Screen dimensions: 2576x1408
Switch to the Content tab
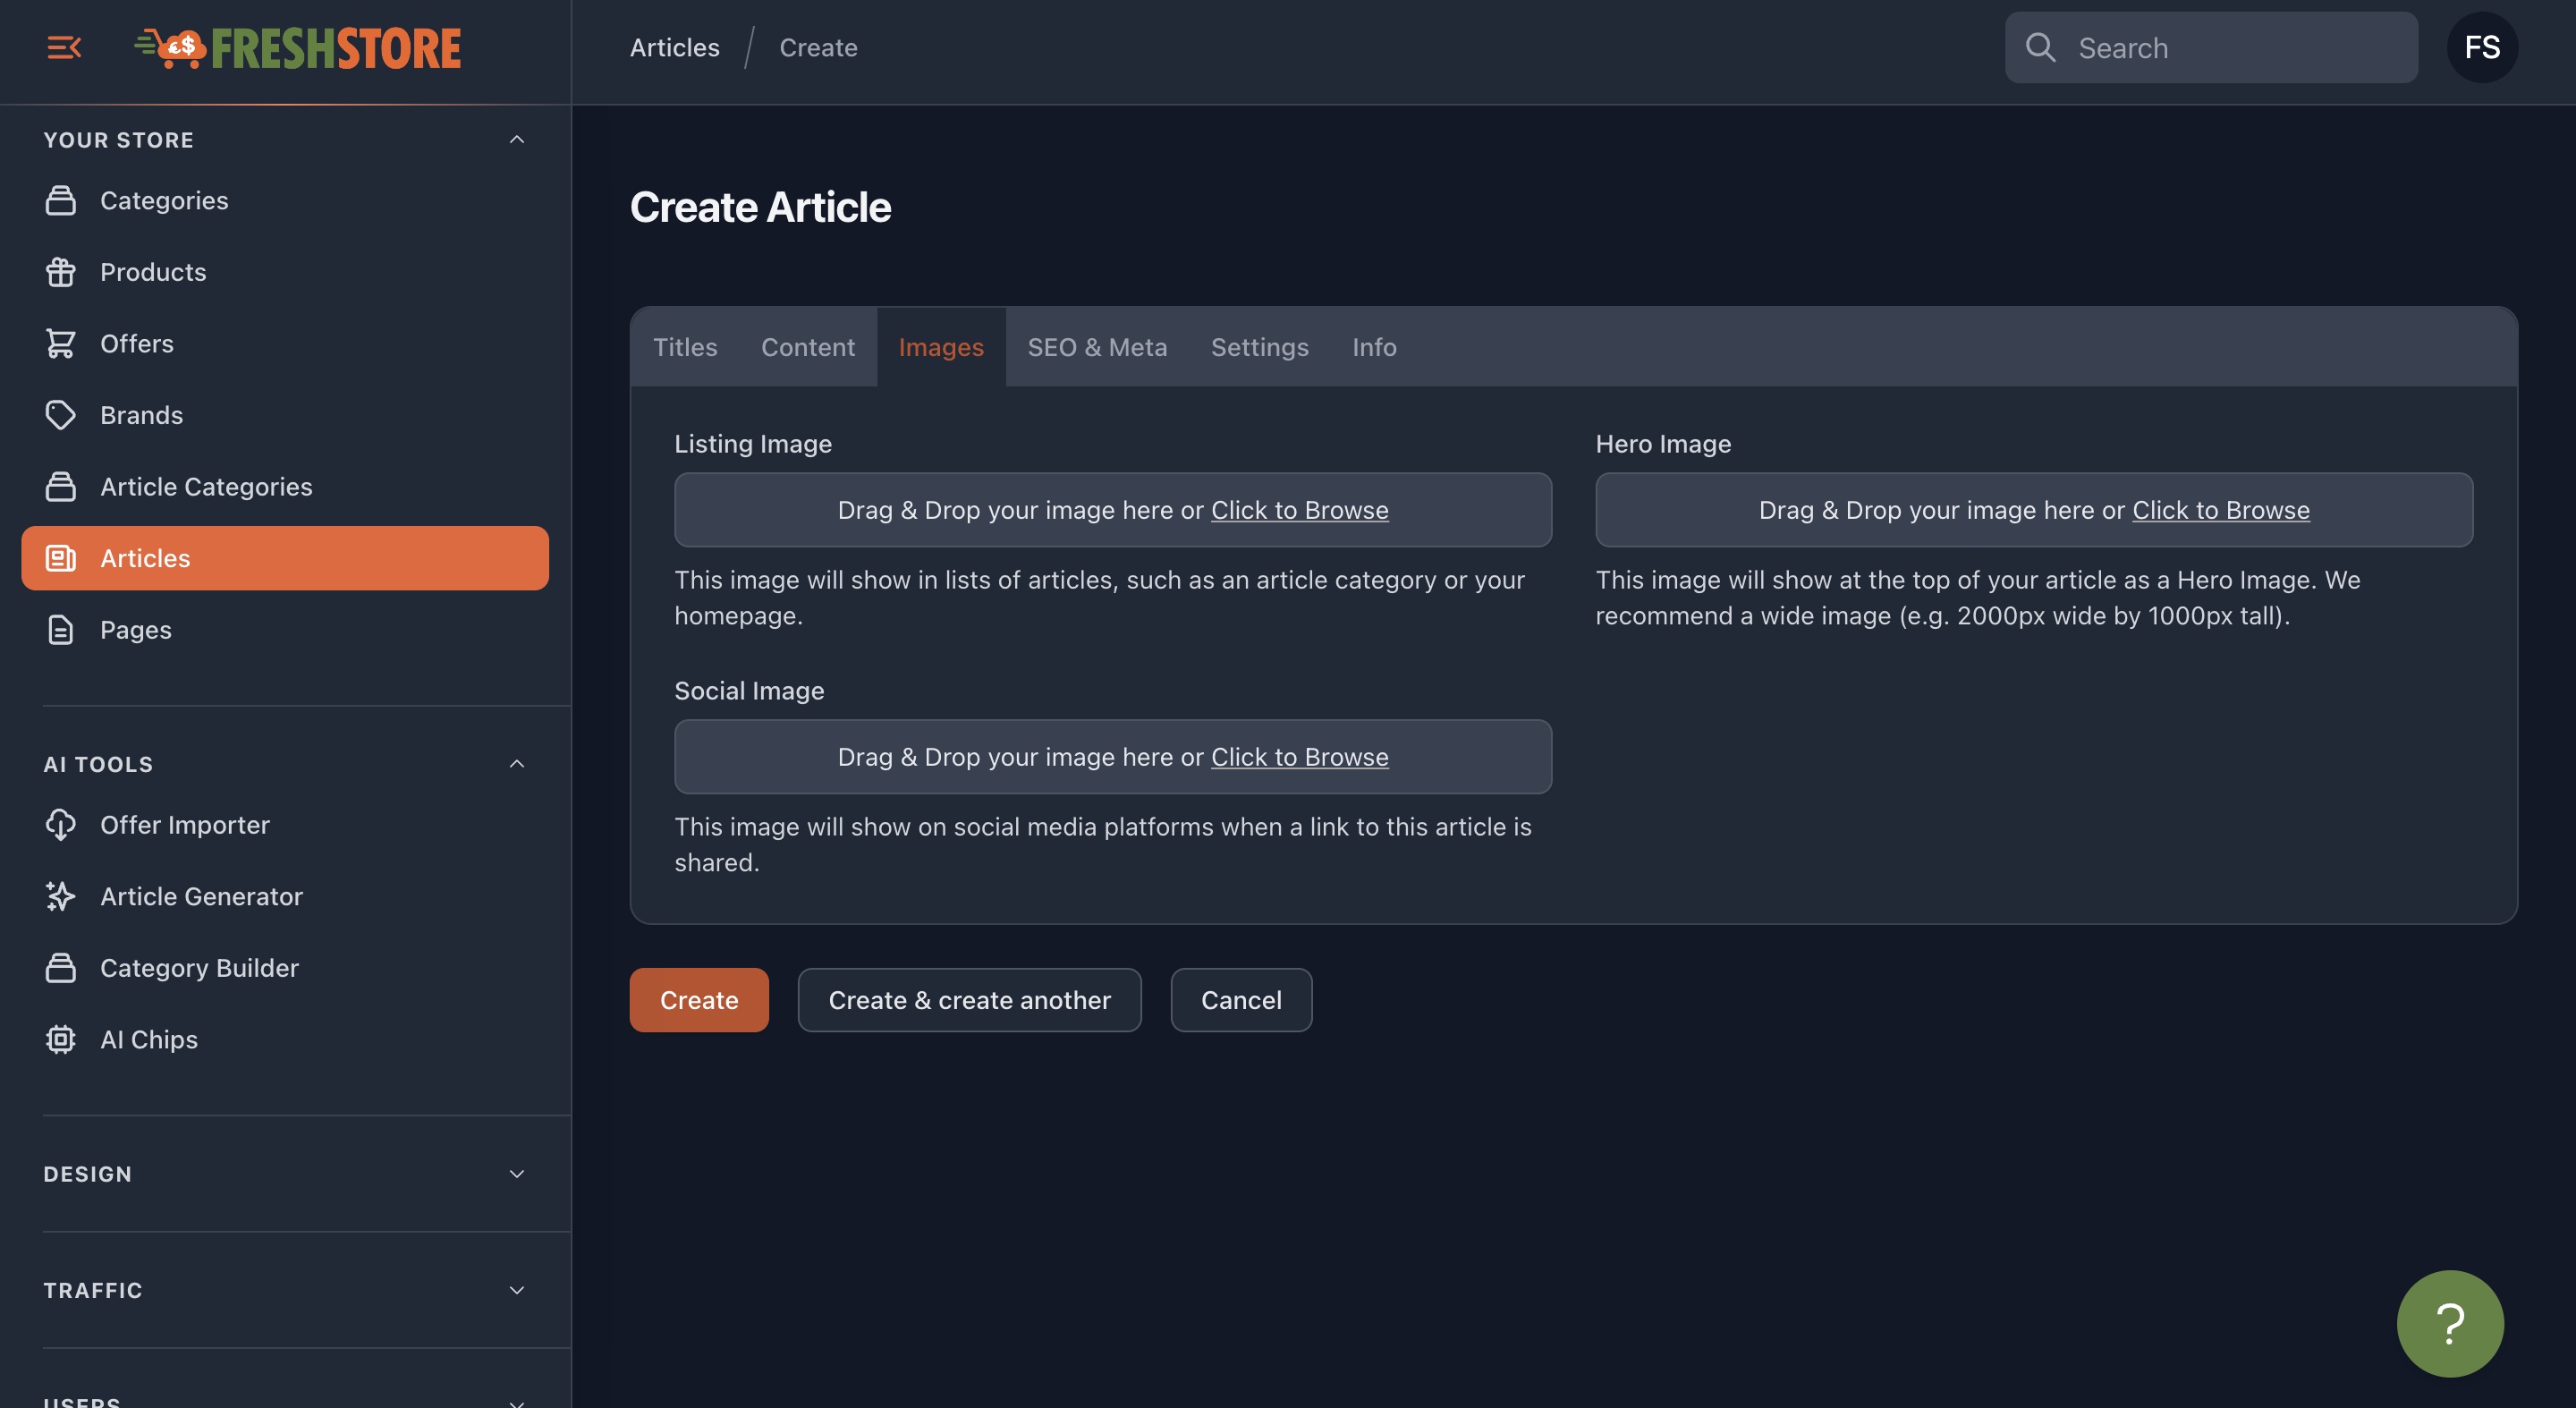tap(808, 347)
